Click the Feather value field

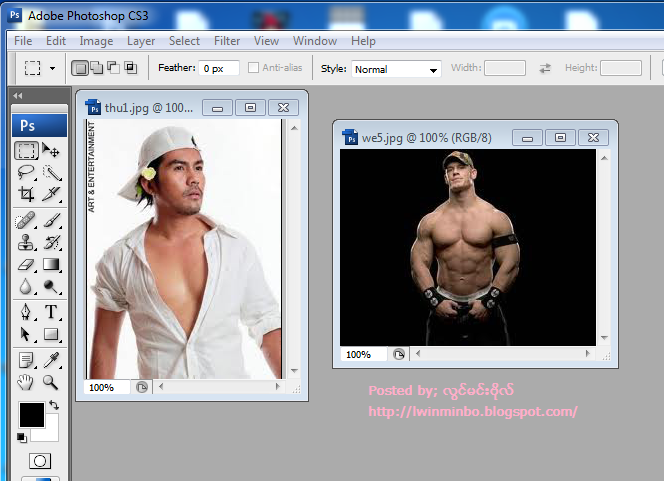coord(219,68)
